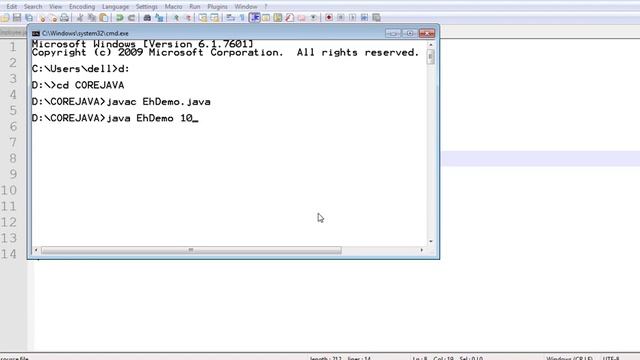Click the cmd vertical scrollbar thumb
640x360 pixels.
[431, 57]
